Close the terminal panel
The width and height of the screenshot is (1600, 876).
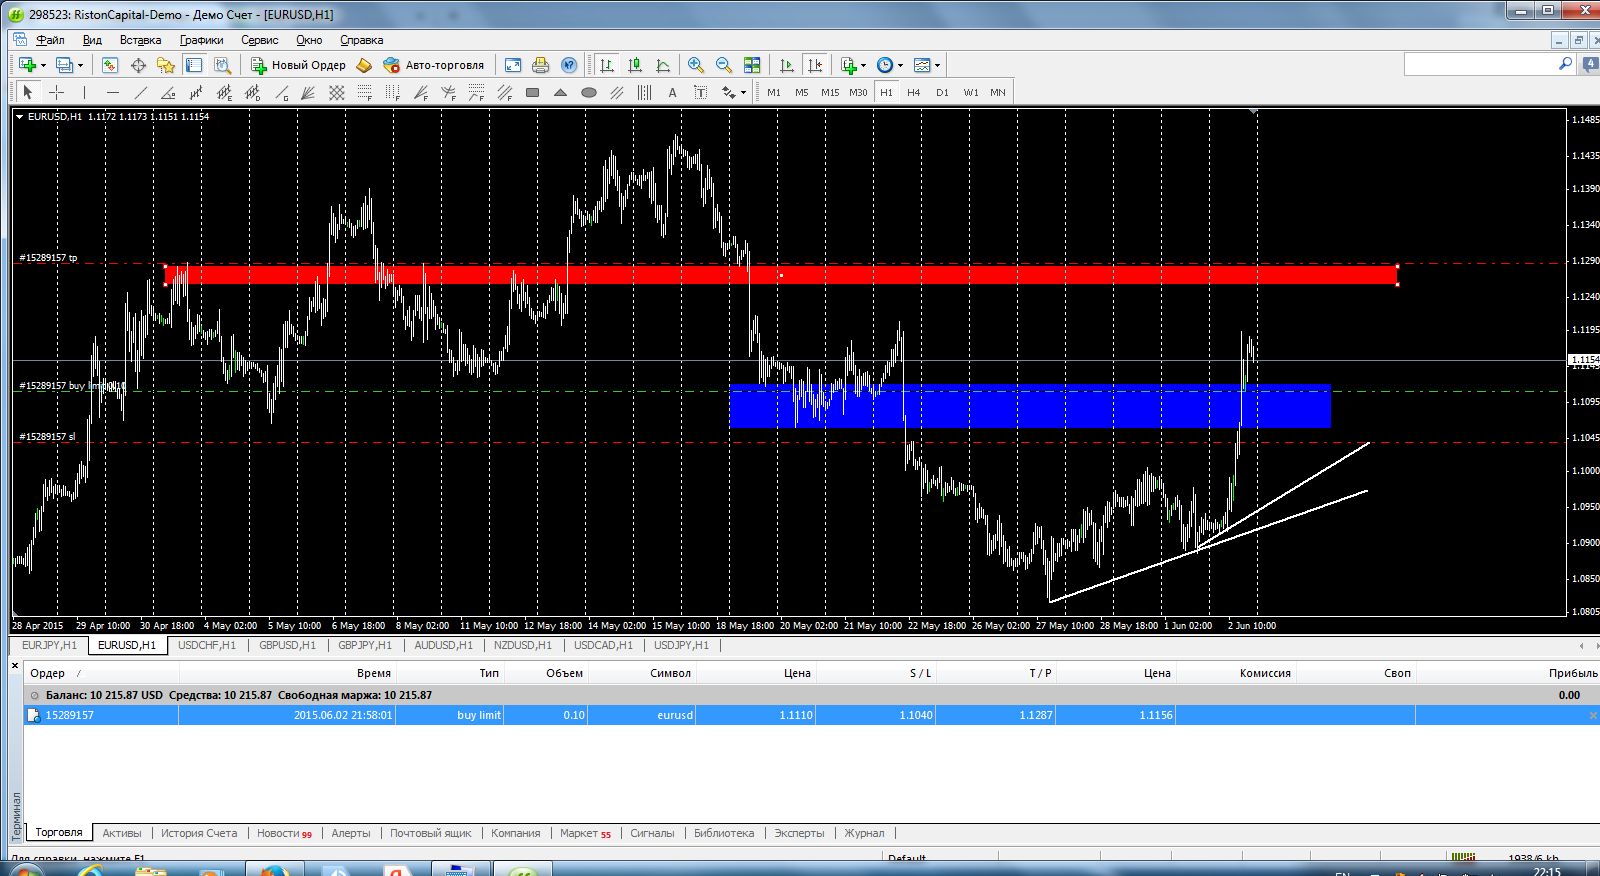[x=15, y=665]
